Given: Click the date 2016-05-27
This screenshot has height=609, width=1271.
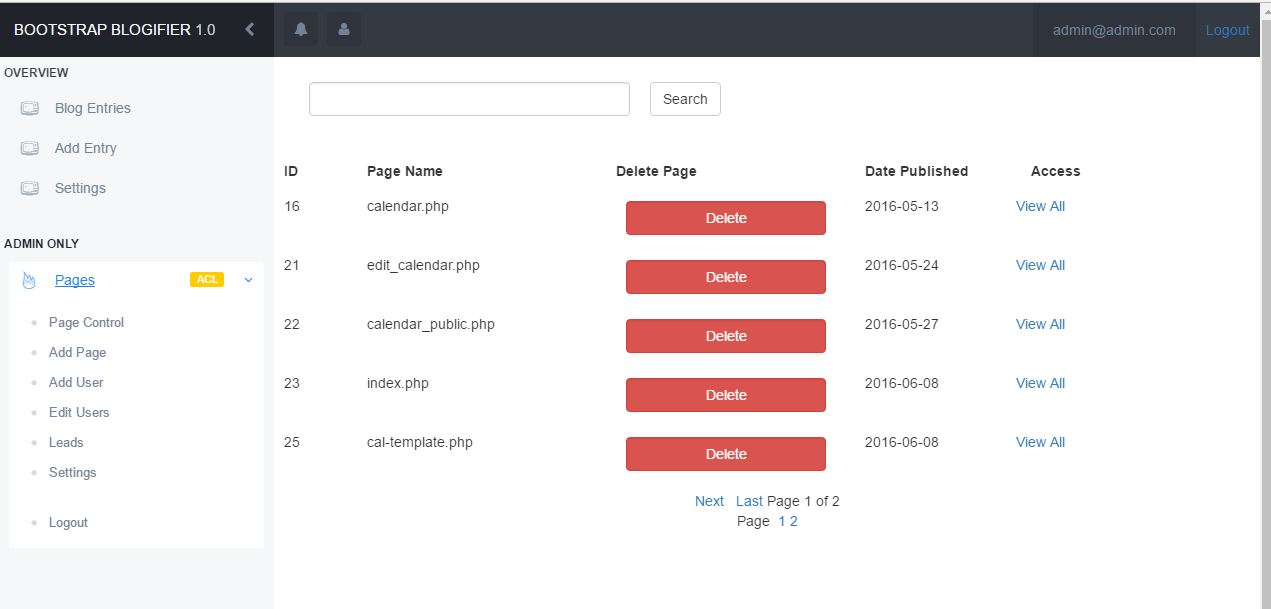Looking at the screenshot, I should (x=902, y=324).
